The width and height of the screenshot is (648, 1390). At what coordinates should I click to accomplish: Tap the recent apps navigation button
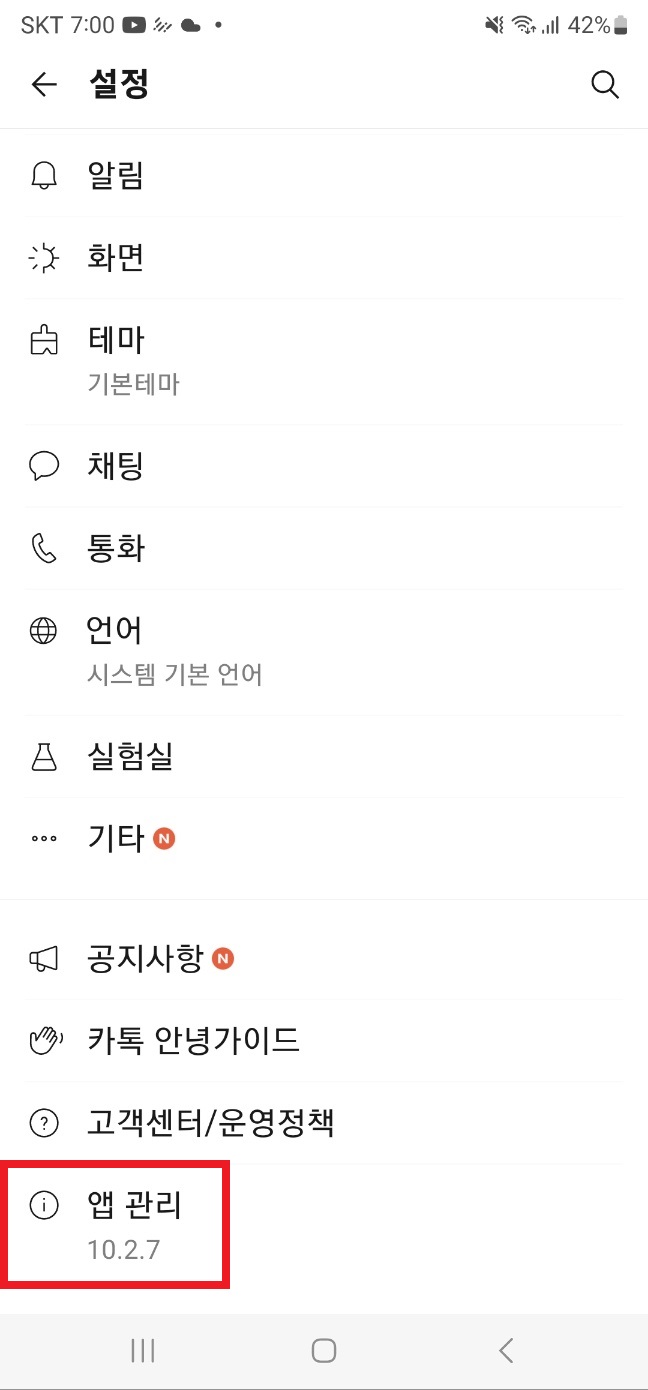(x=142, y=1349)
